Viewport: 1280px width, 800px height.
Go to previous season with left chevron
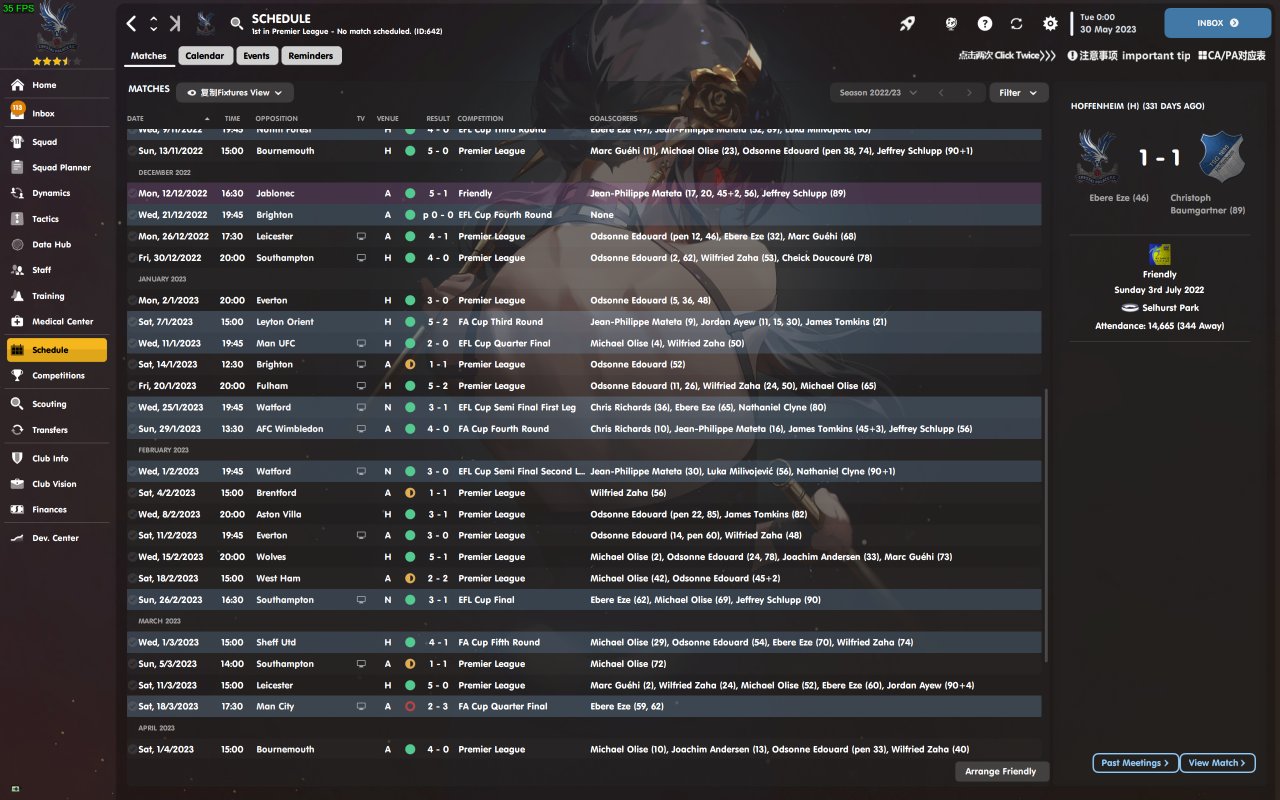click(x=941, y=93)
